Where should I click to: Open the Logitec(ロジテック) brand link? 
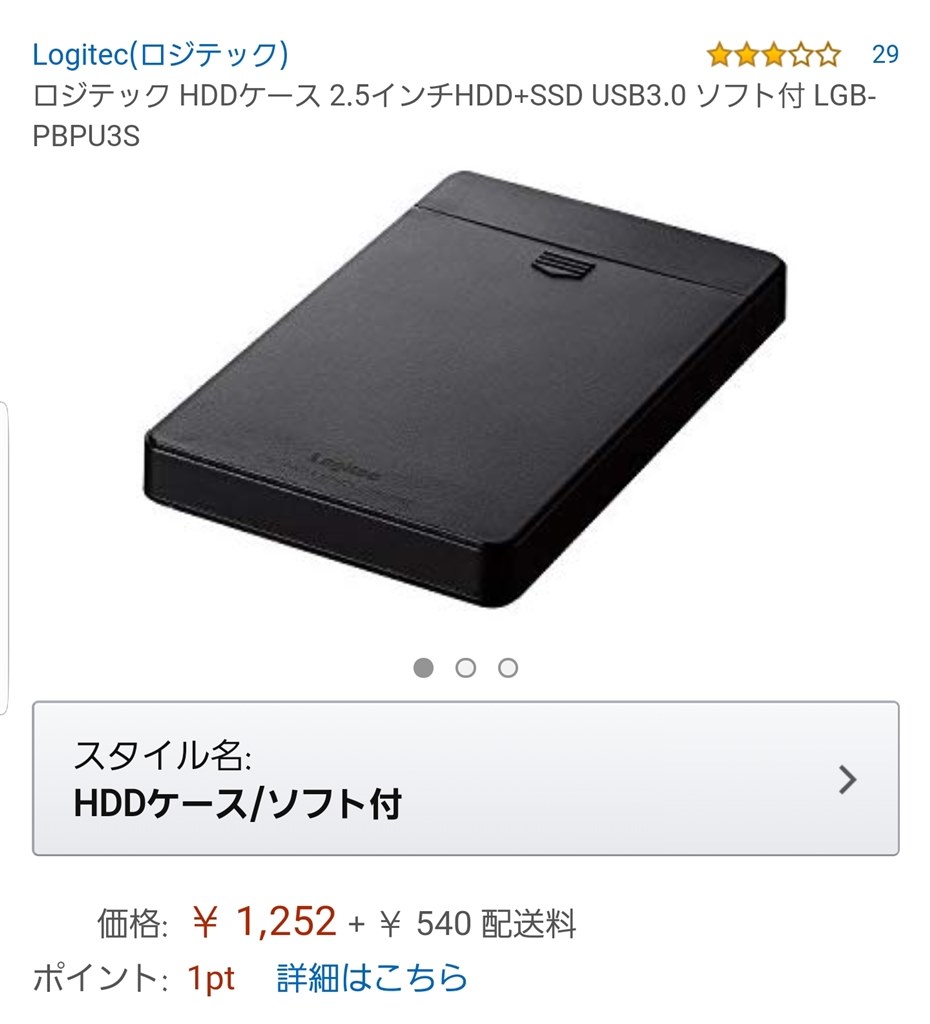tap(161, 54)
